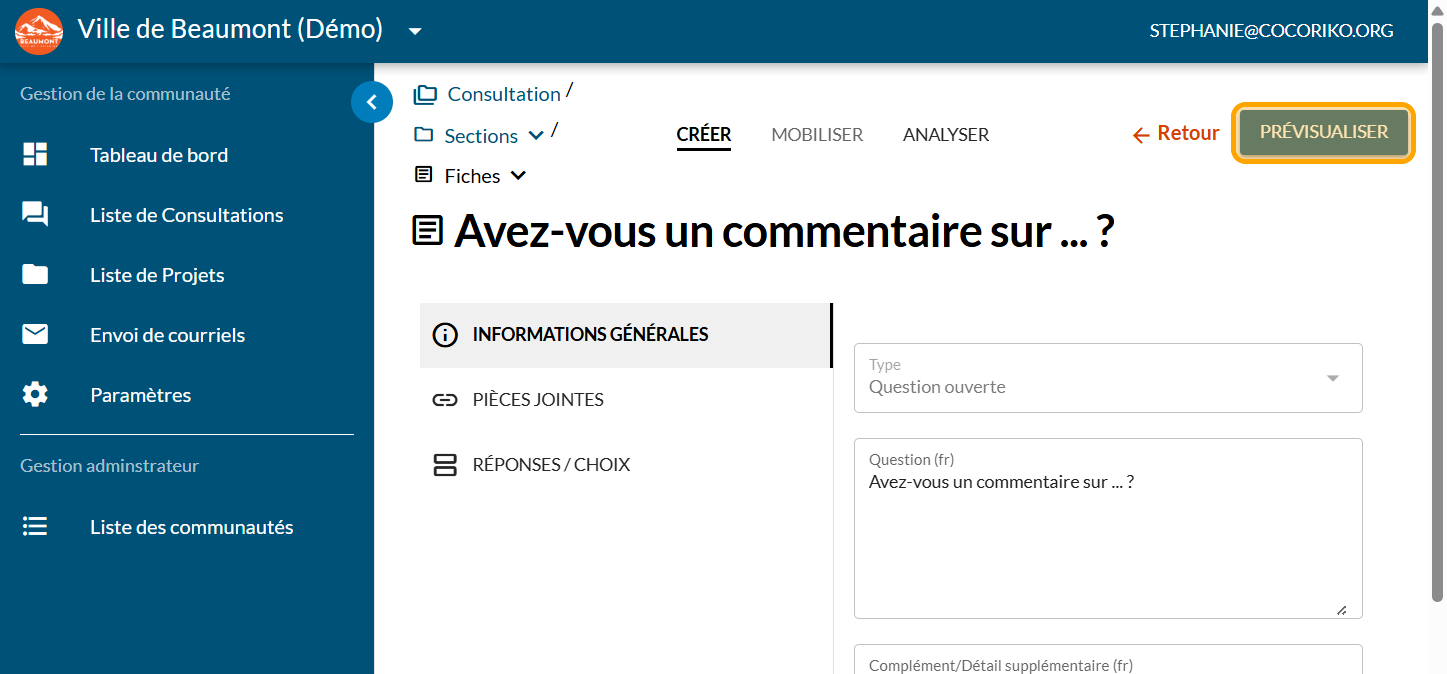The image size is (1447, 674).
Task: Click the Tableau de bord dashboard icon
Action: coord(35,155)
